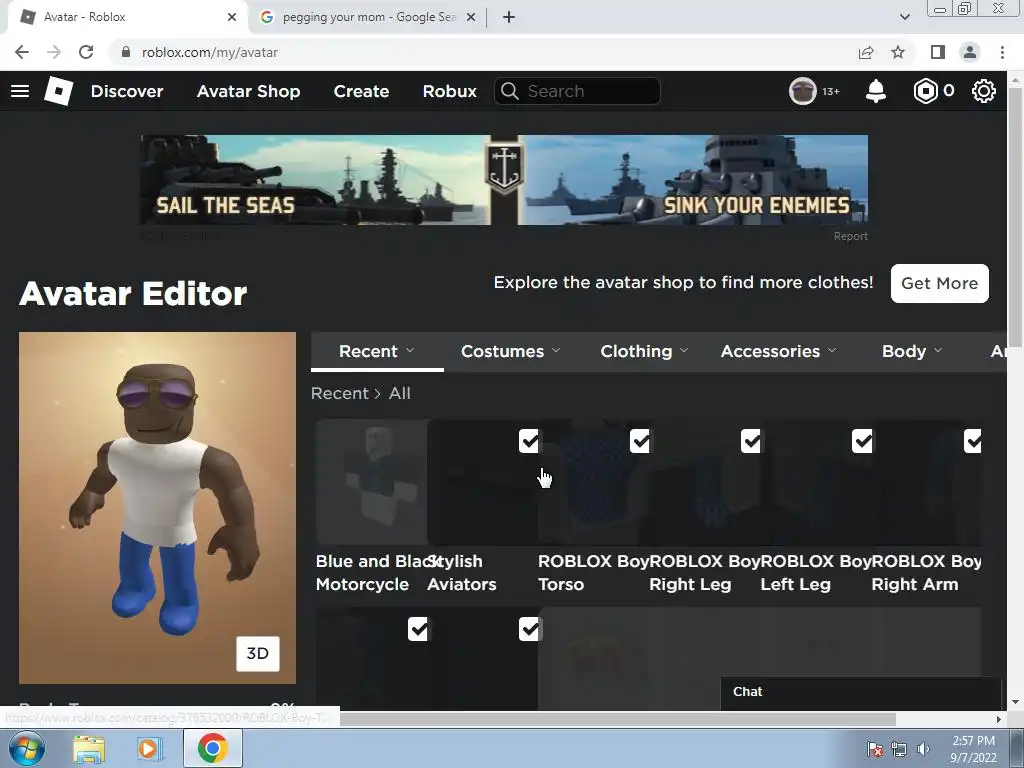The width and height of the screenshot is (1024, 768).
Task: Close the Google Search tab
Action: 471,17
